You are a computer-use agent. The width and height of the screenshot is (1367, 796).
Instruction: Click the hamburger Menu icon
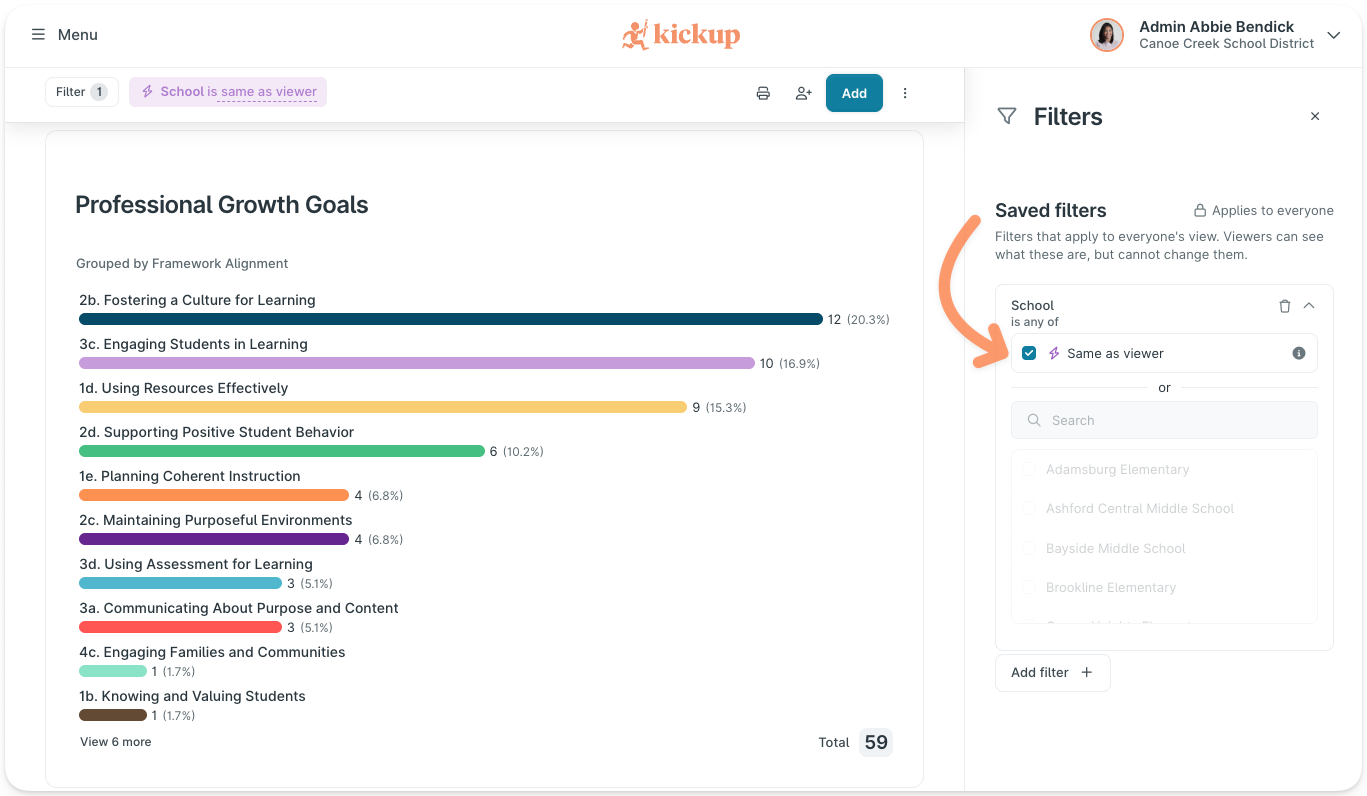click(x=38, y=35)
